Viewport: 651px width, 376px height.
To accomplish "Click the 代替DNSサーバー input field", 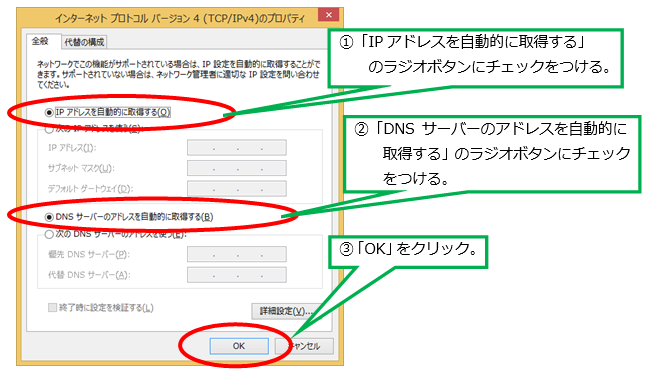I will click(237, 275).
